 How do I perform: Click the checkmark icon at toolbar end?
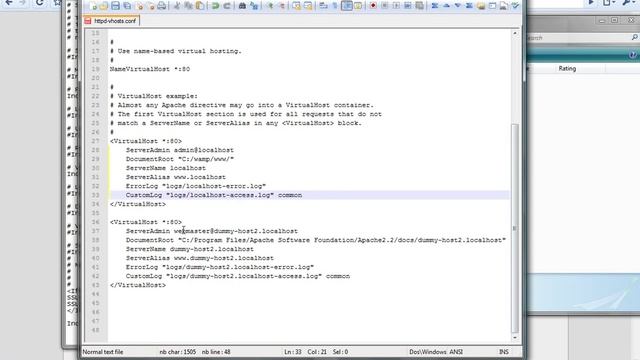click(515, 6)
